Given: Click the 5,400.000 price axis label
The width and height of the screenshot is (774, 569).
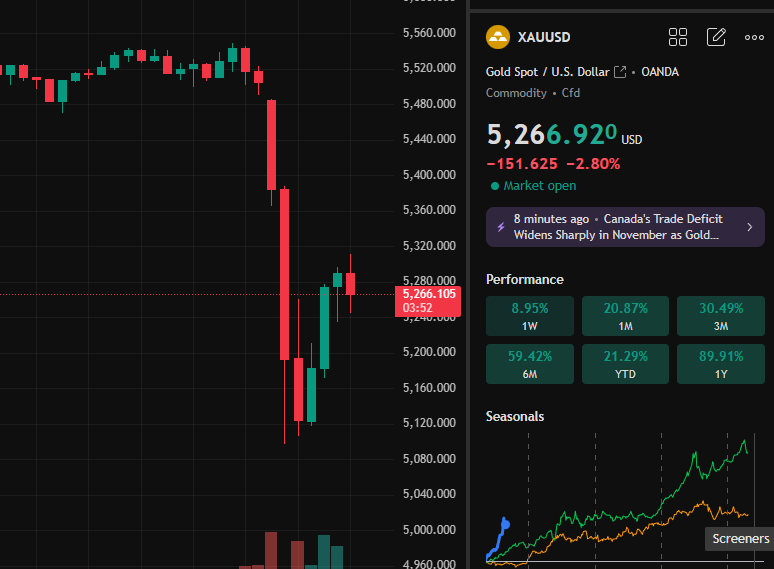Looking at the screenshot, I should (x=429, y=175).
